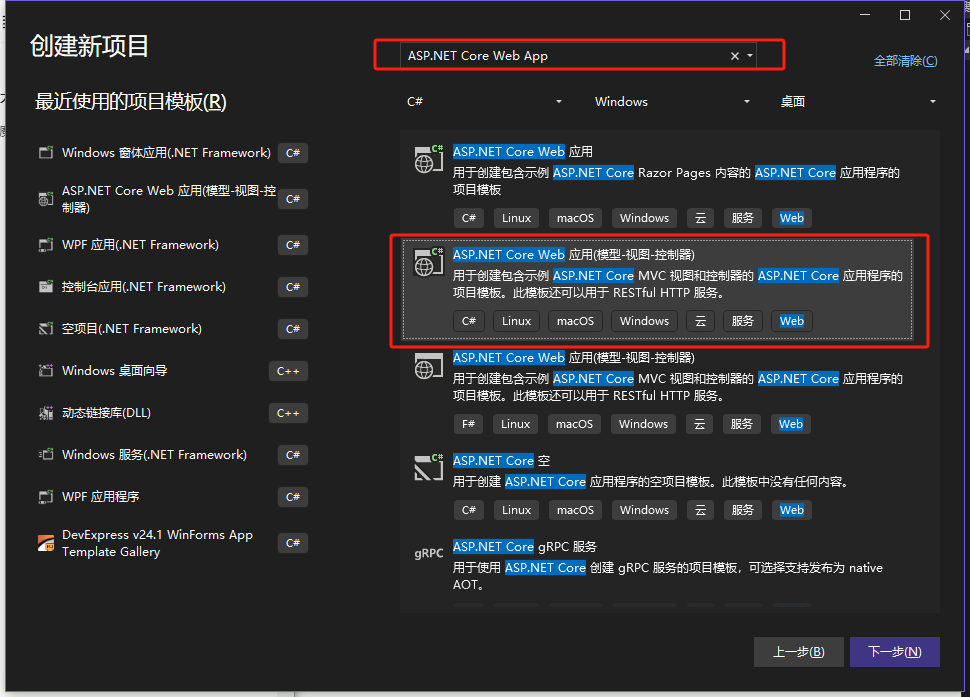This screenshot has width=970, height=697.
Task: Click the 服务 tag on the highlighted C# MVC template
Action: [742, 321]
